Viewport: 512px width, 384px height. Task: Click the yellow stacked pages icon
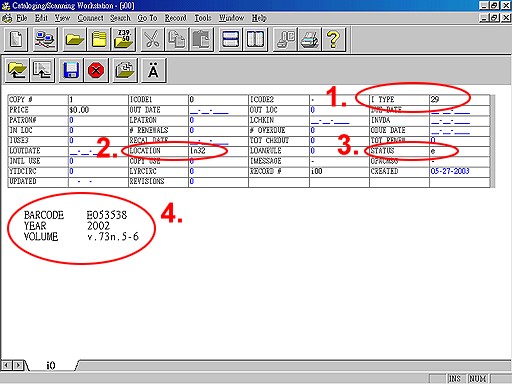99,39
